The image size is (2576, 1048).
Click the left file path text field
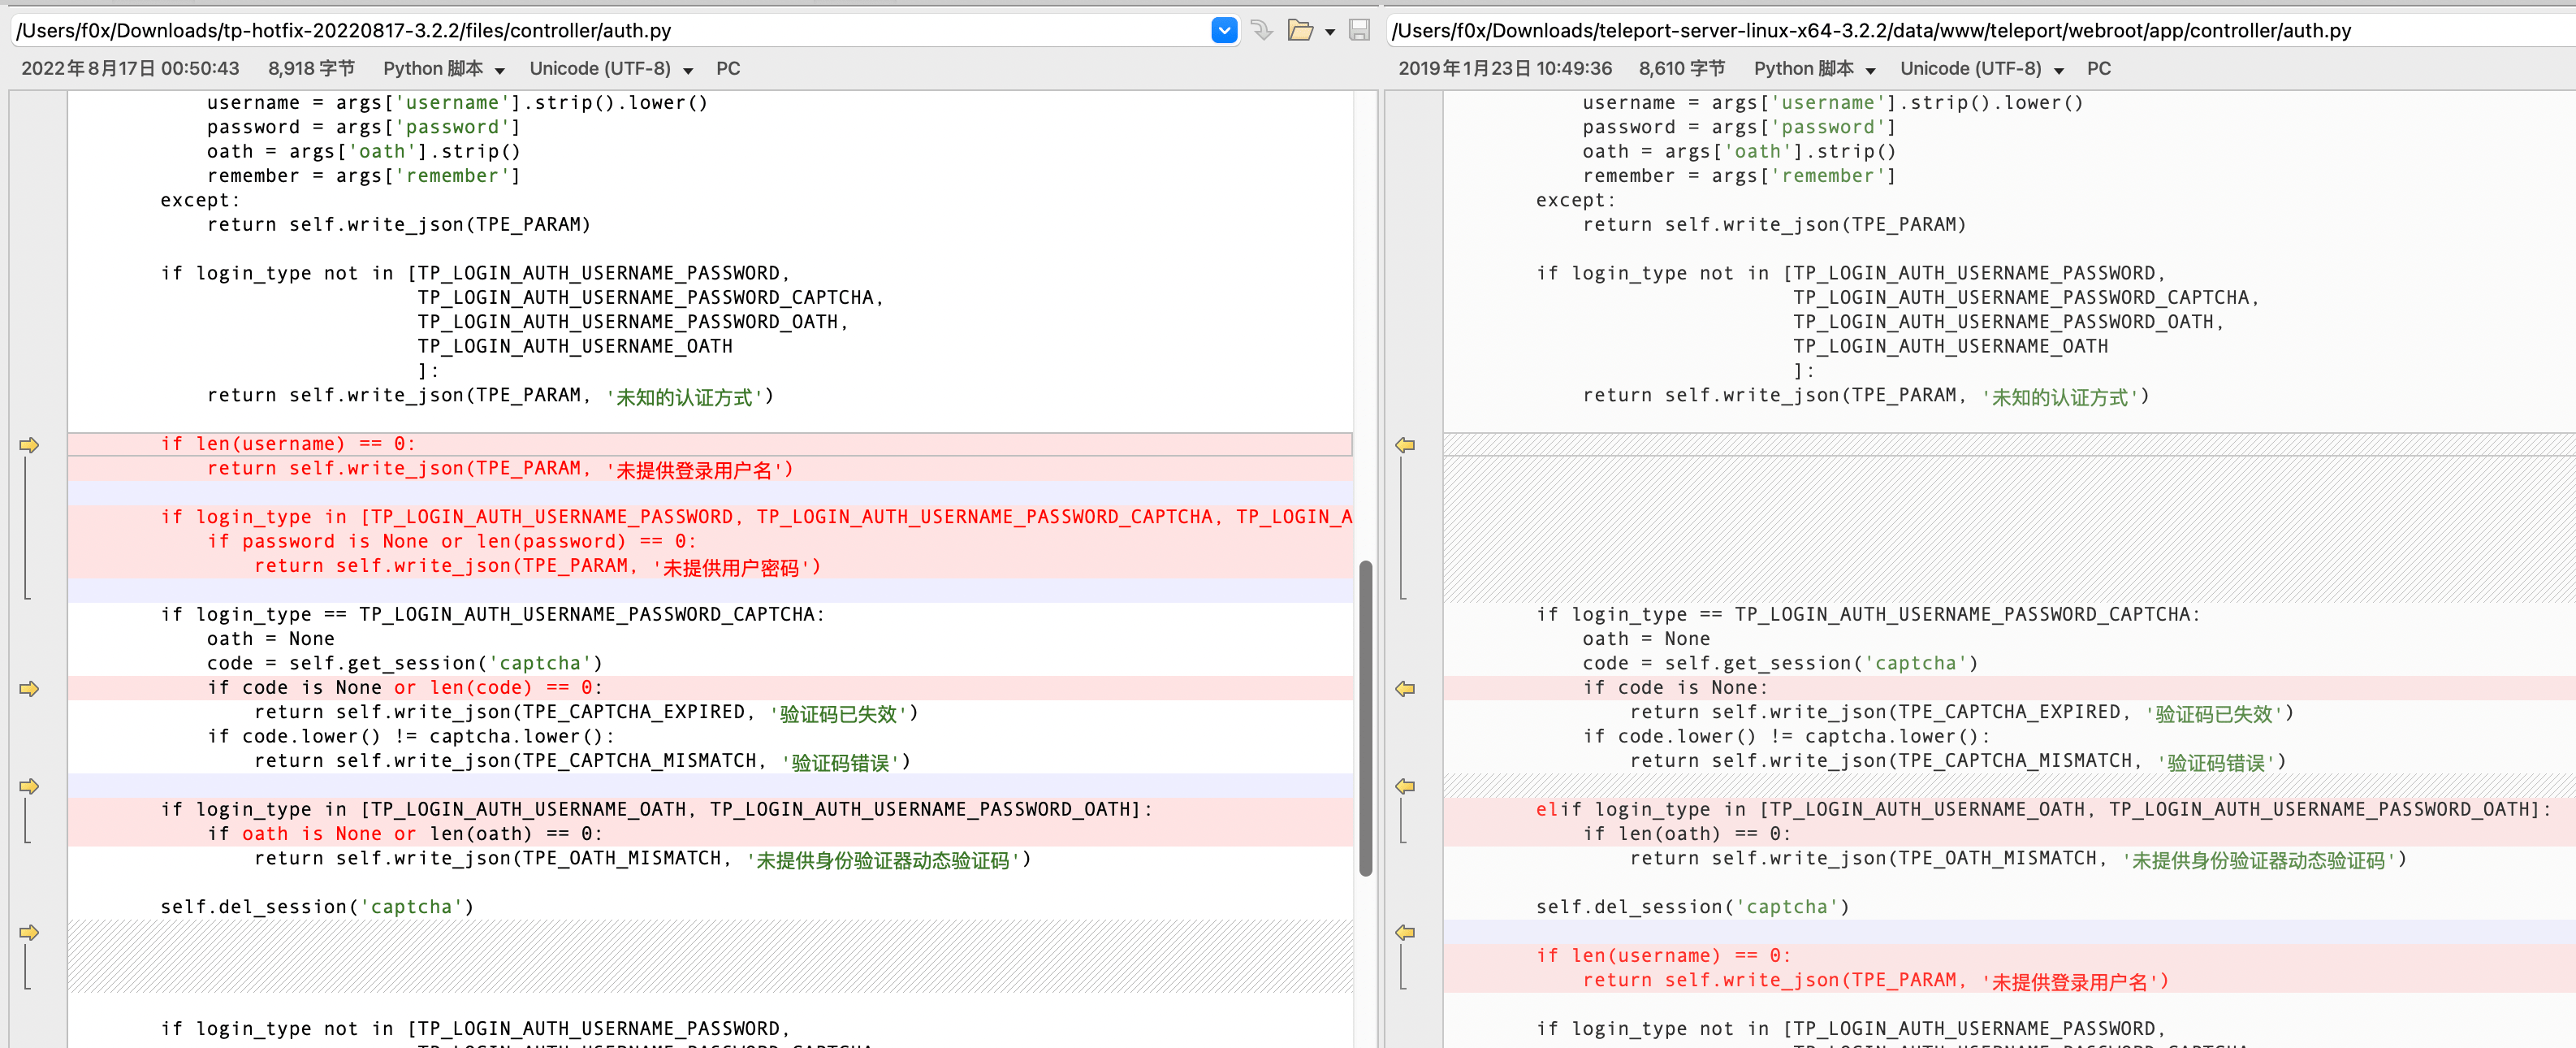click(600, 31)
